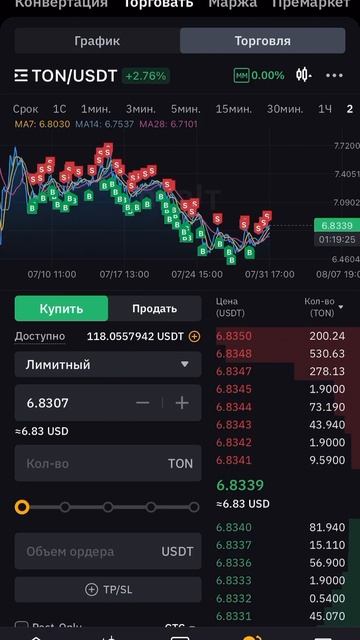360x640 pixels.
Task: Open the Кол-во (TON) column dropdown arrow
Action: point(341,307)
